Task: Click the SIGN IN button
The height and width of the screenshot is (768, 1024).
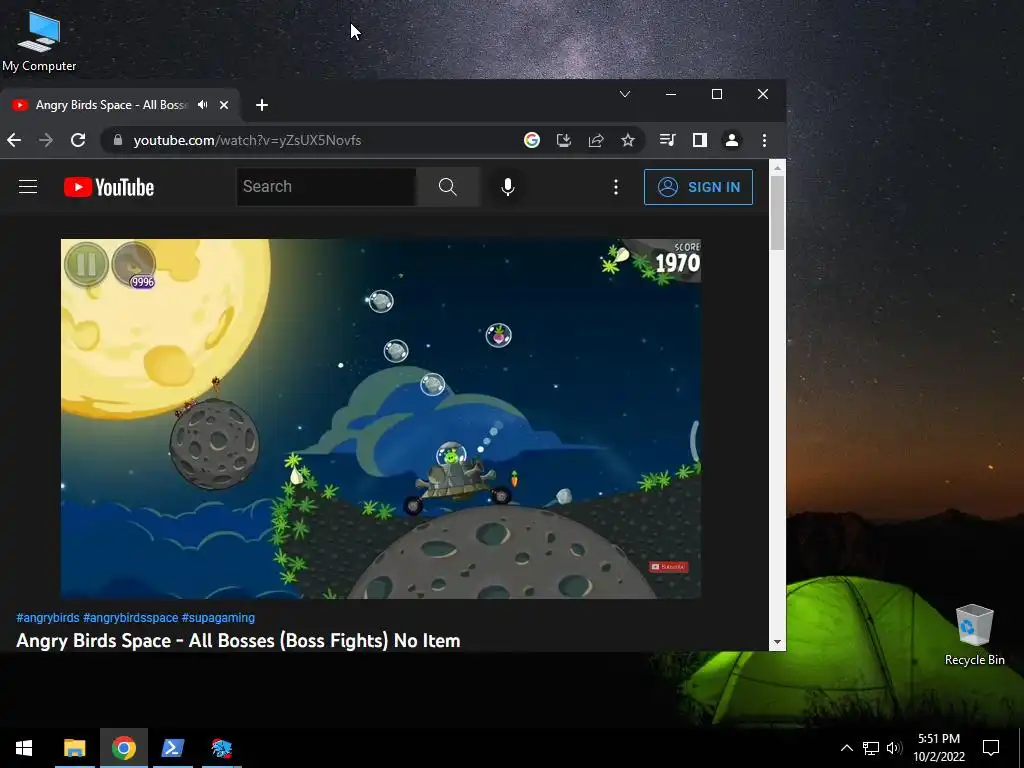Action: pyautogui.click(x=698, y=187)
